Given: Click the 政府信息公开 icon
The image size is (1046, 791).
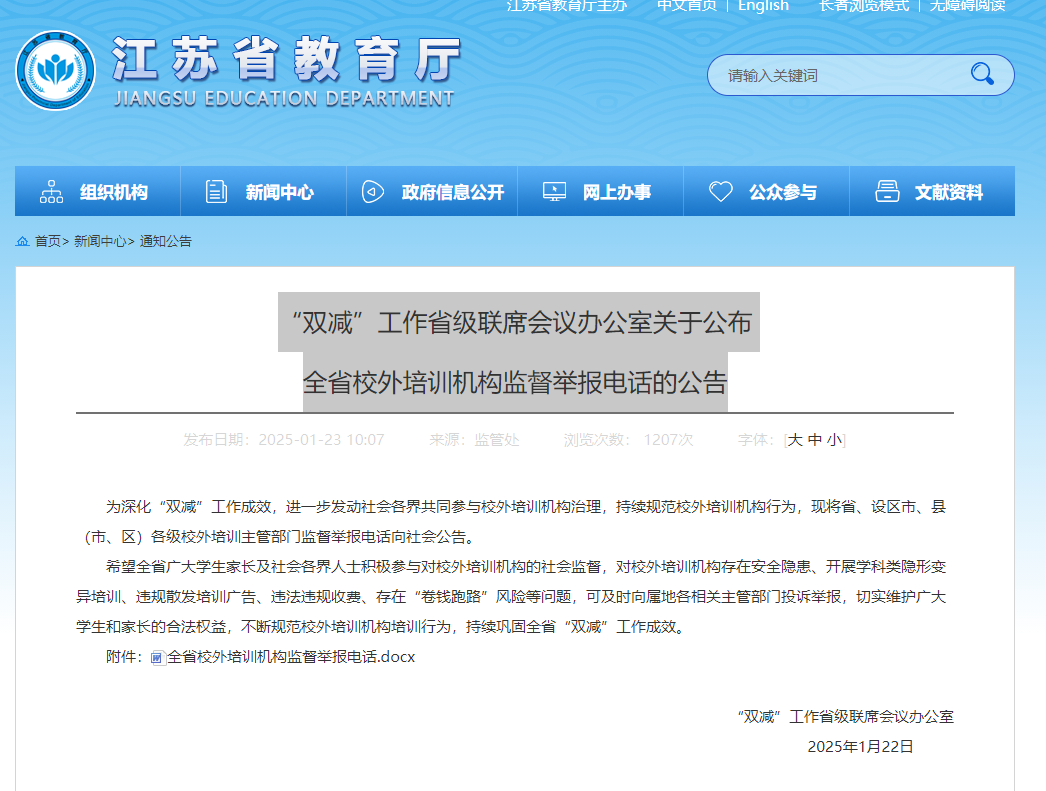Looking at the screenshot, I should pos(372,192).
